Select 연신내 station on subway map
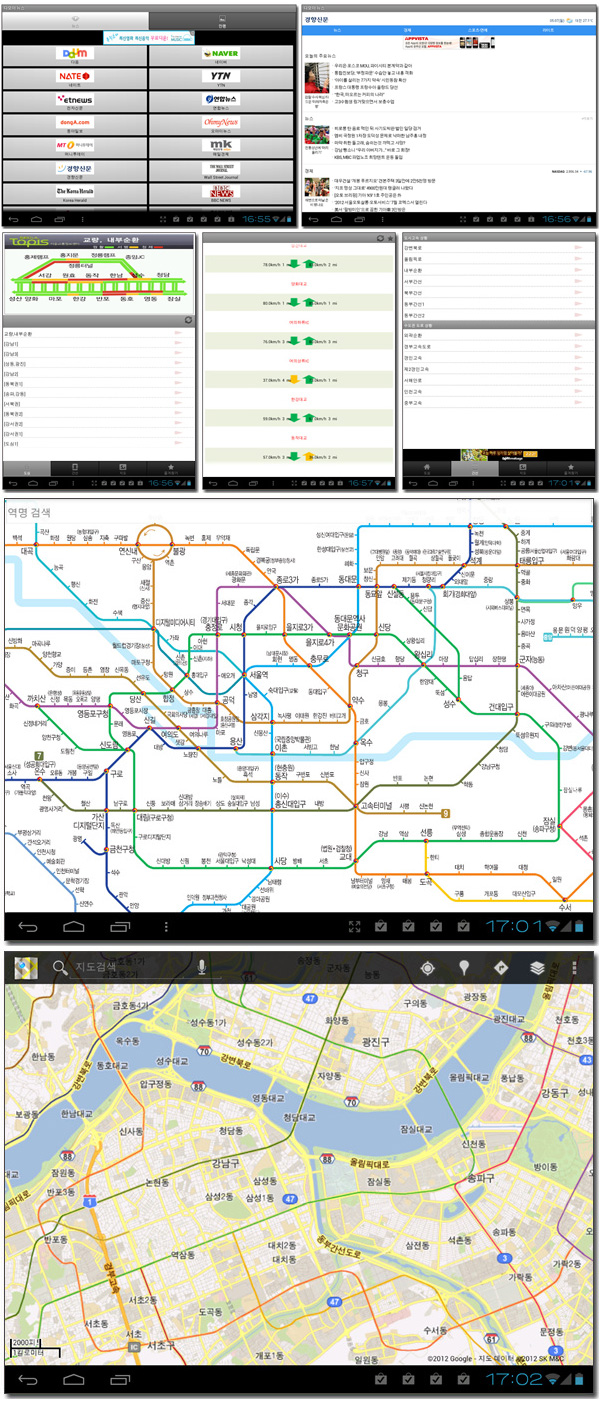Image resolution: width=600 pixels, height=1403 pixels. coord(128,551)
